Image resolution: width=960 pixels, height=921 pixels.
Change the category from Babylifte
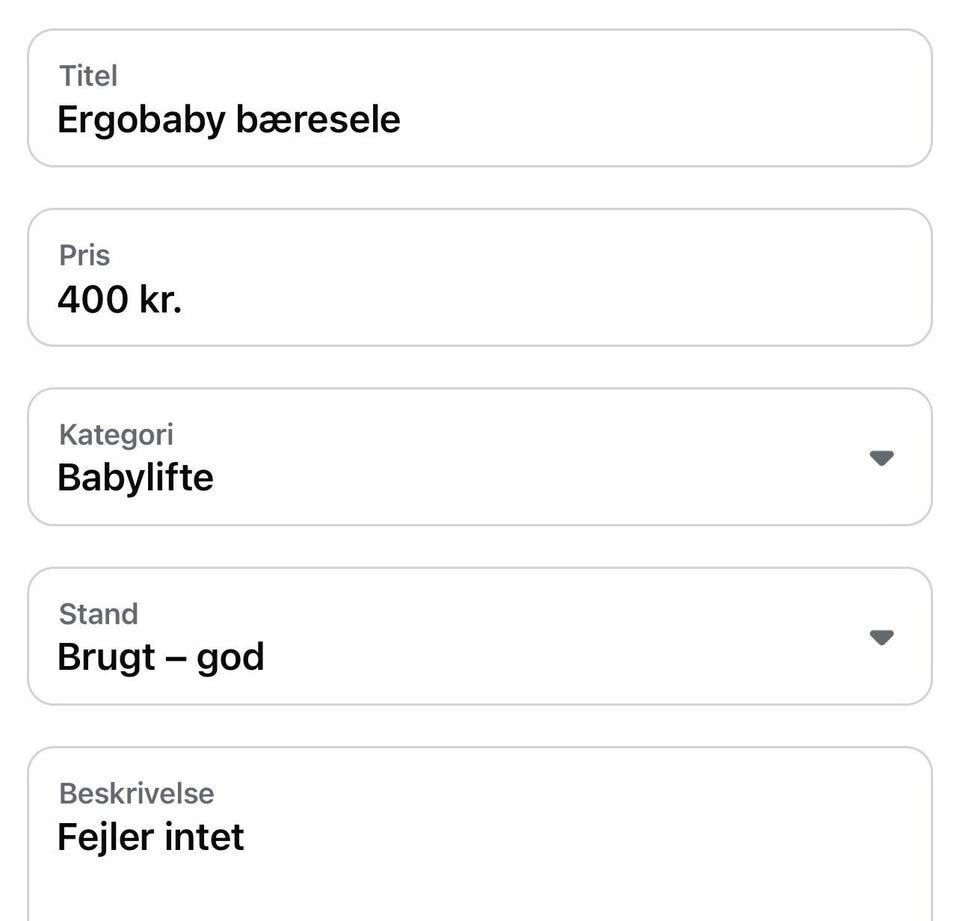[480, 457]
